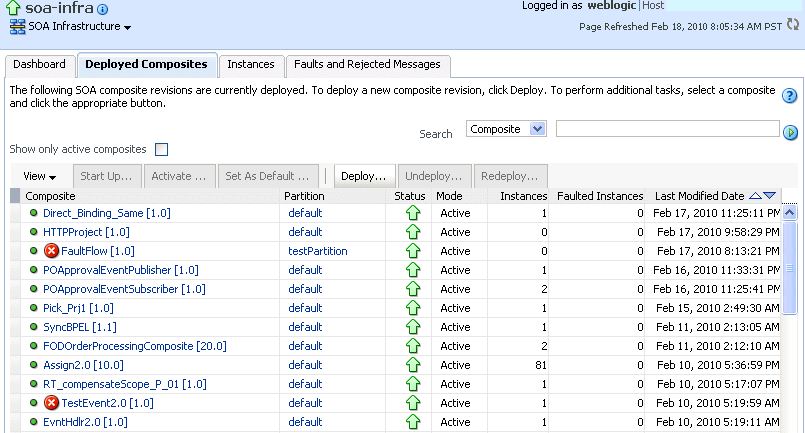The width and height of the screenshot is (805, 433).
Task: Open the Pick_Prj1 [1.0] composite link
Action: [79, 308]
